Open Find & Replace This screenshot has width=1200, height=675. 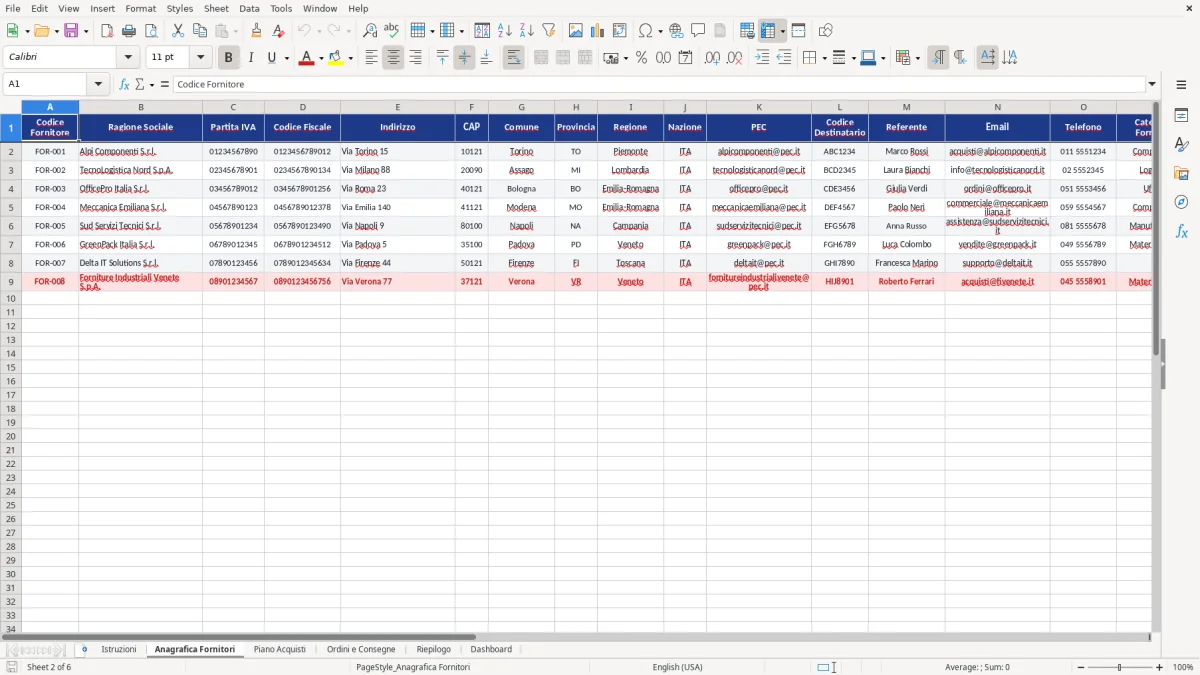click(370, 31)
